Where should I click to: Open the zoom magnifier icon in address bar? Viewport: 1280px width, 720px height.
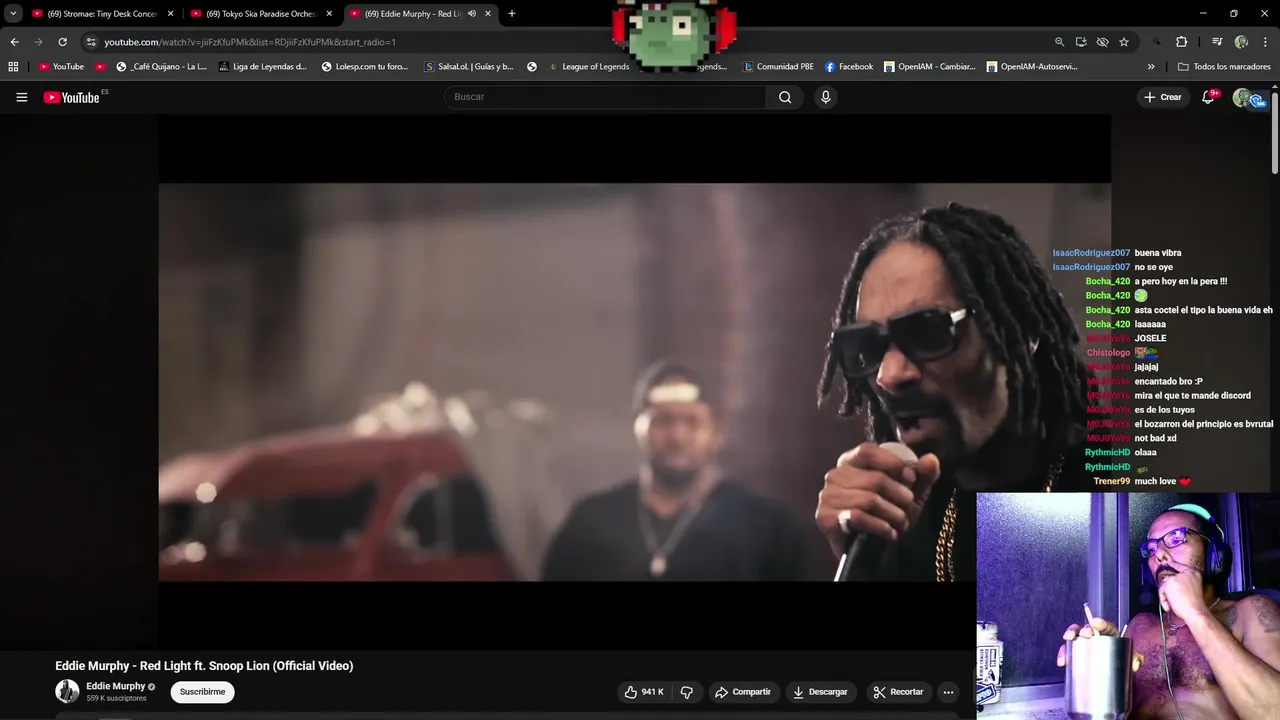pyautogui.click(x=1059, y=42)
